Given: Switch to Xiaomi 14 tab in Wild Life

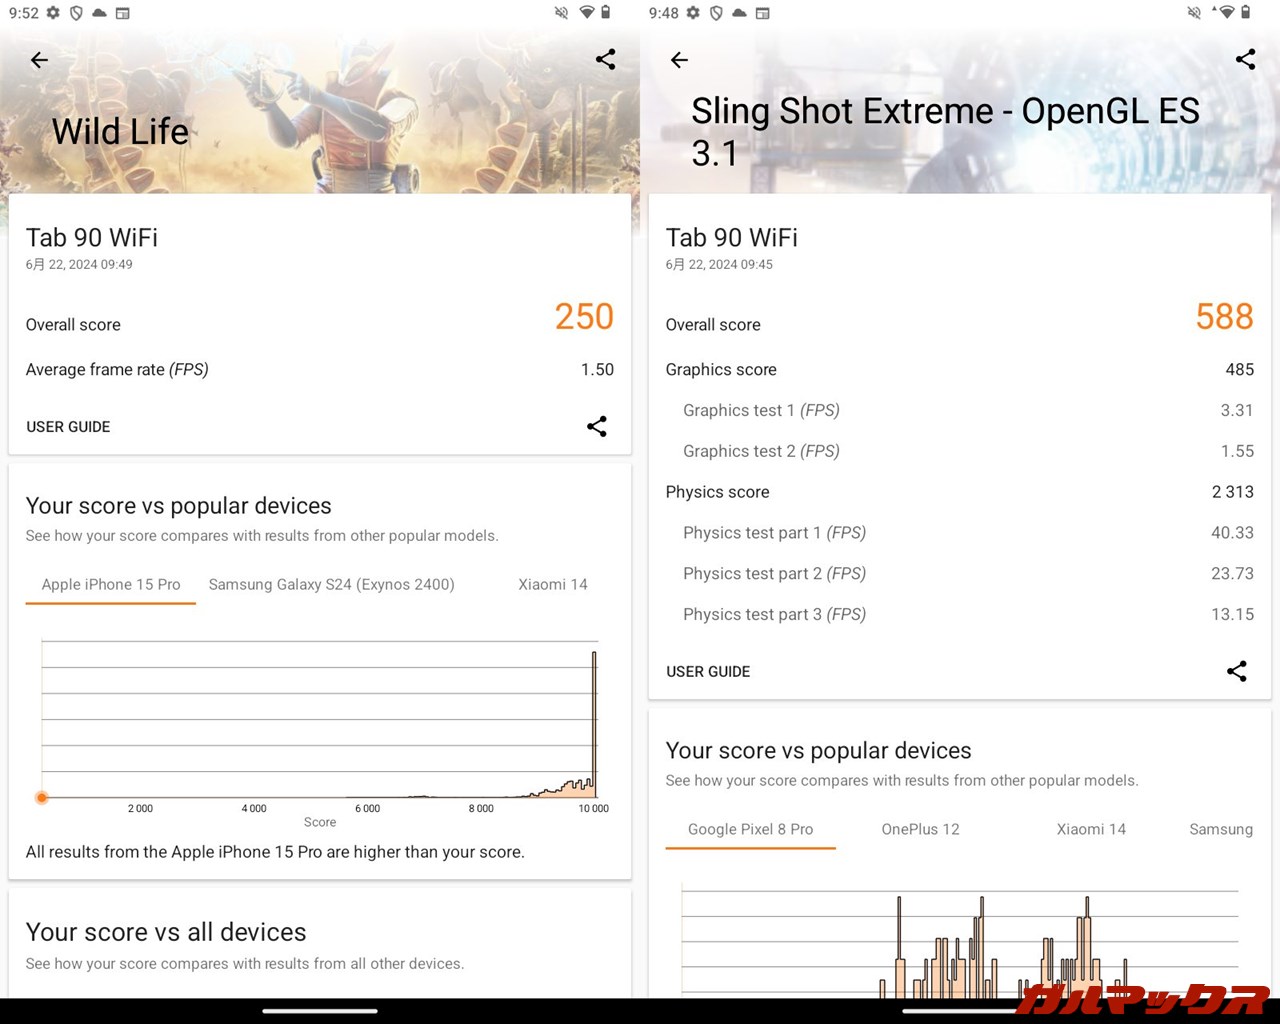Looking at the screenshot, I should click(552, 584).
